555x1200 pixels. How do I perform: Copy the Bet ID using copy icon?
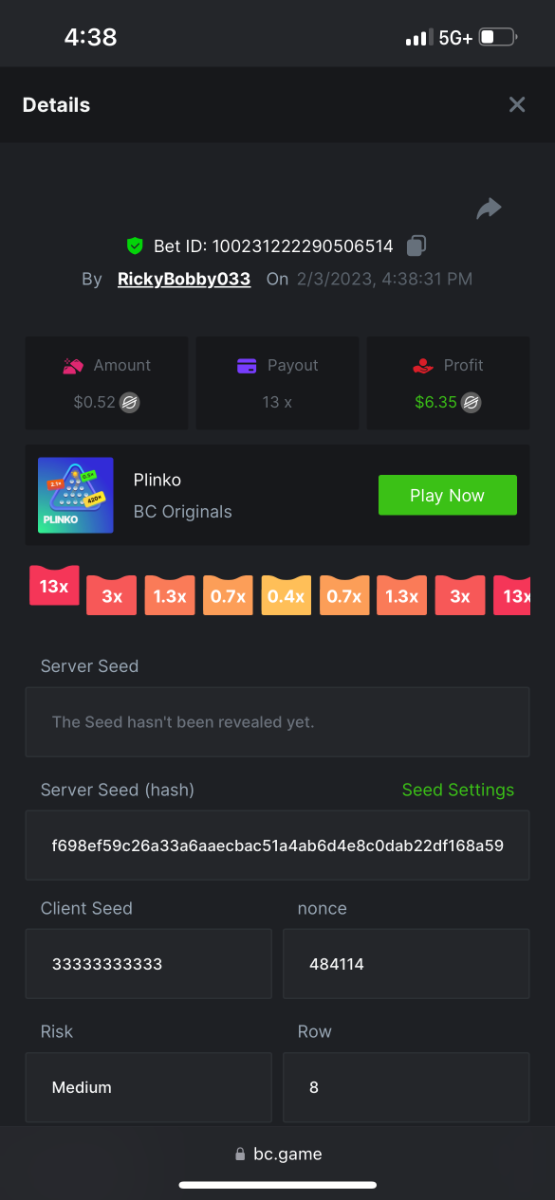coord(417,245)
